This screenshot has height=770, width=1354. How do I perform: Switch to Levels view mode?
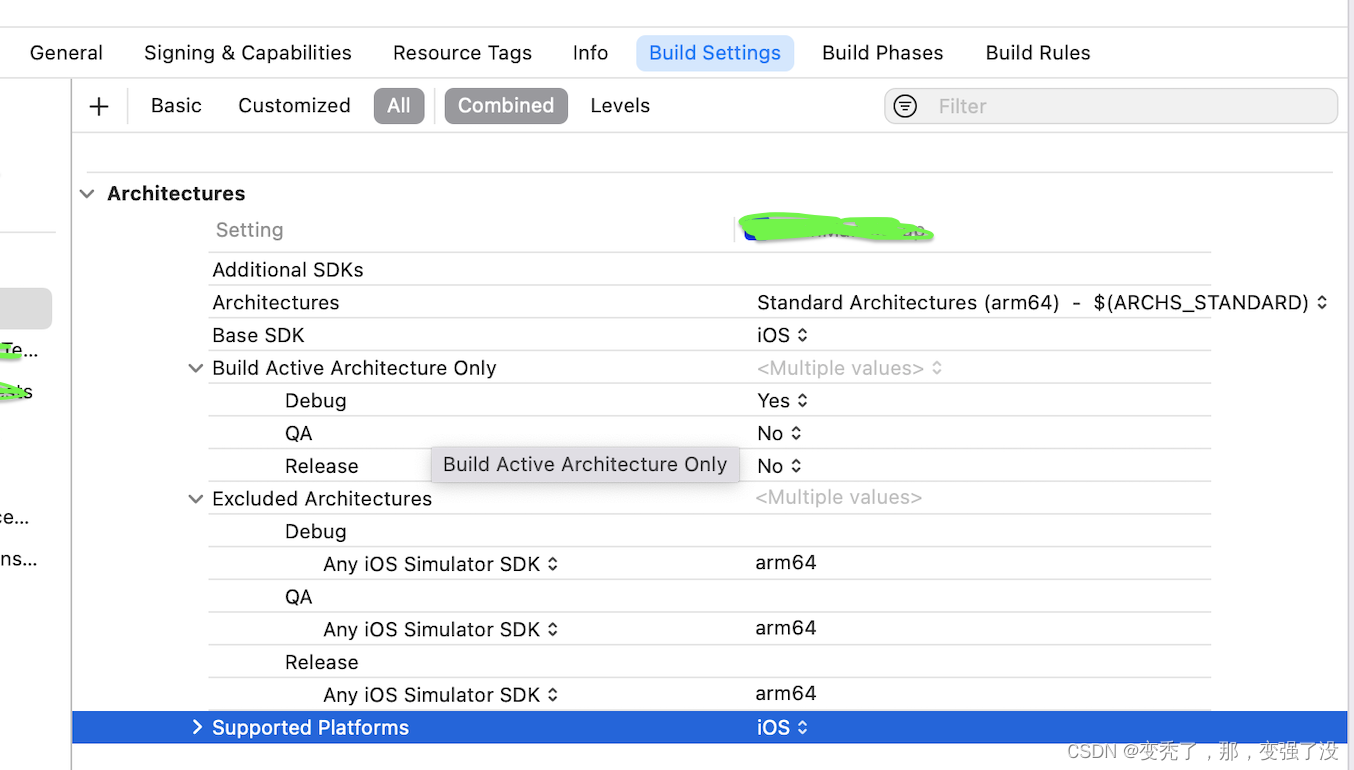(x=620, y=106)
